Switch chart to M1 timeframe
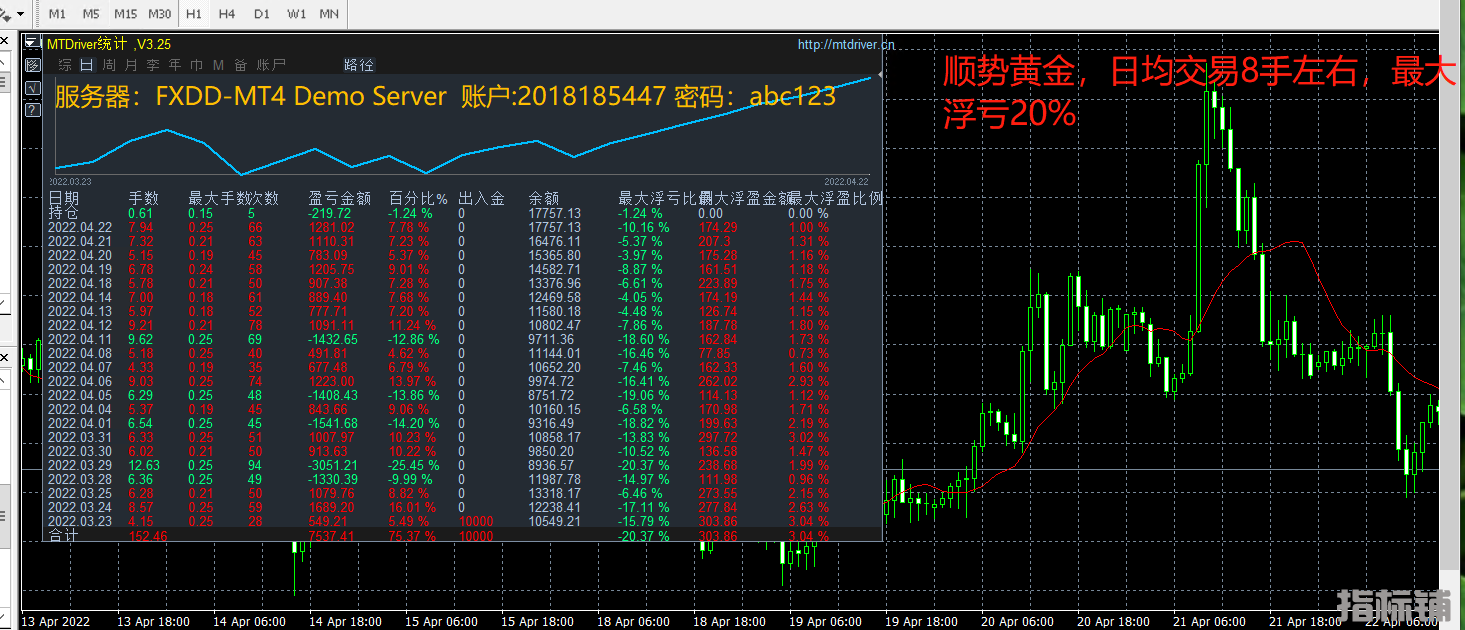The height and width of the screenshot is (630, 1465). pyautogui.click(x=57, y=14)
